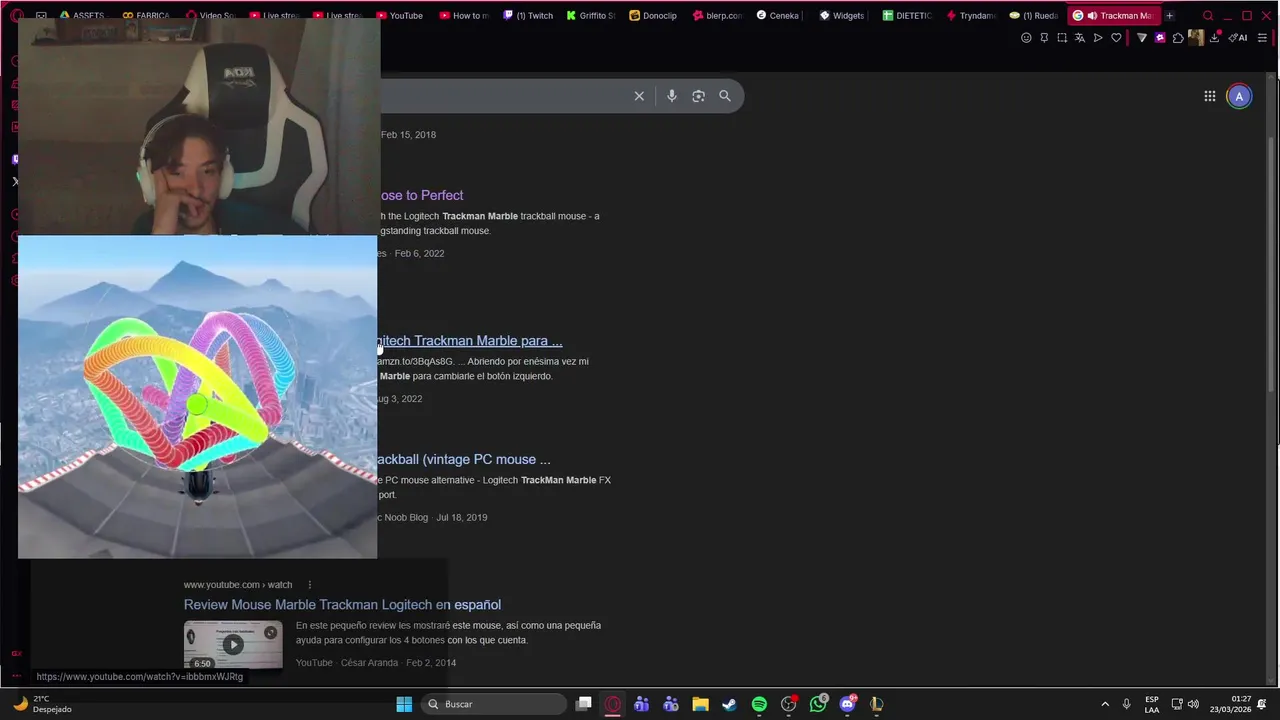Open the tab search magnifier icon
Viewport: 1280px width, 720px height.
click(x=1208, y=16)
